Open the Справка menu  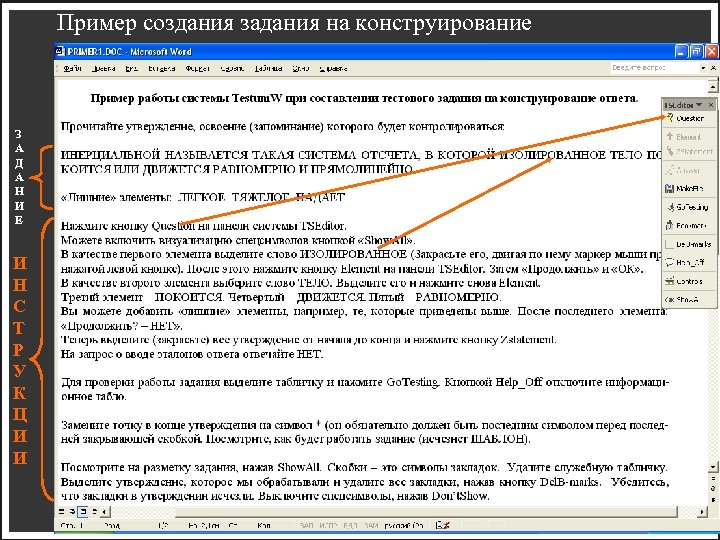click(333, 68)
